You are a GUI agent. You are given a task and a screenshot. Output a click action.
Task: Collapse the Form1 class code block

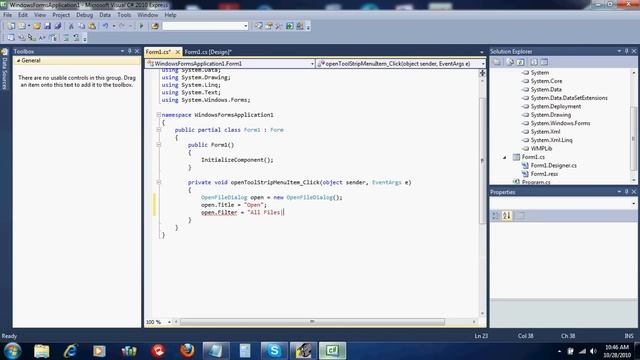click(x=158, y=130)
